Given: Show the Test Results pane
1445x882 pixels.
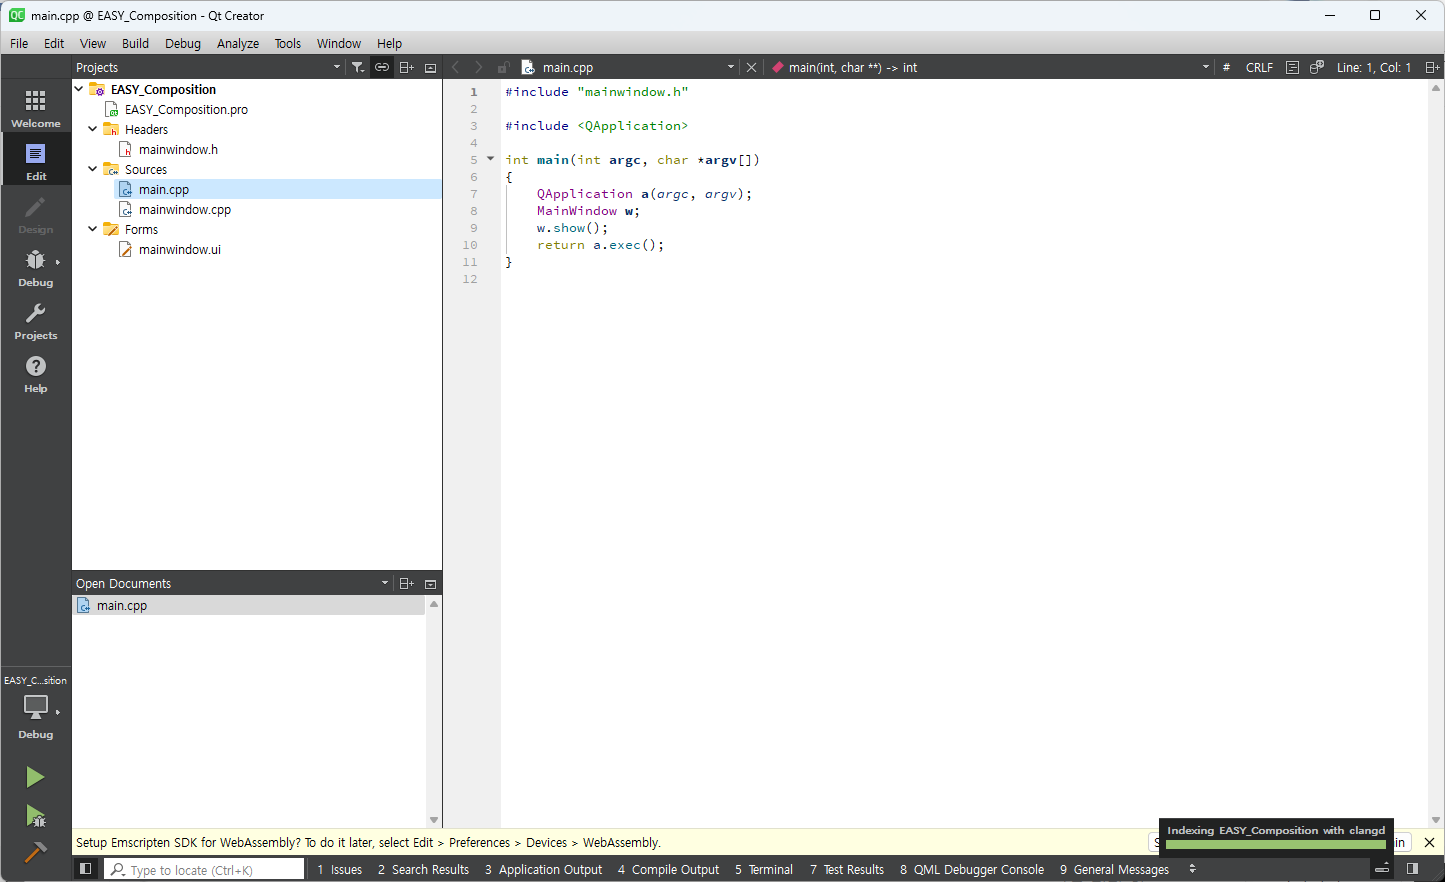Looking at the screenshot, I should [x=847, y=869].
